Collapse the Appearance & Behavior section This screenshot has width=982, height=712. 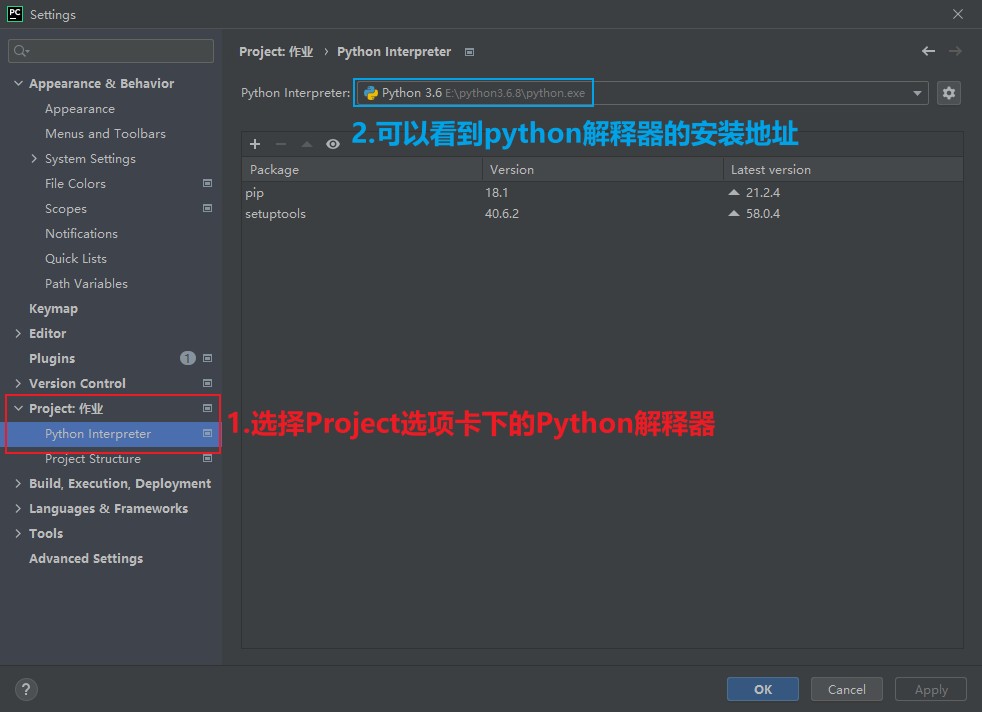pos(18,83)
